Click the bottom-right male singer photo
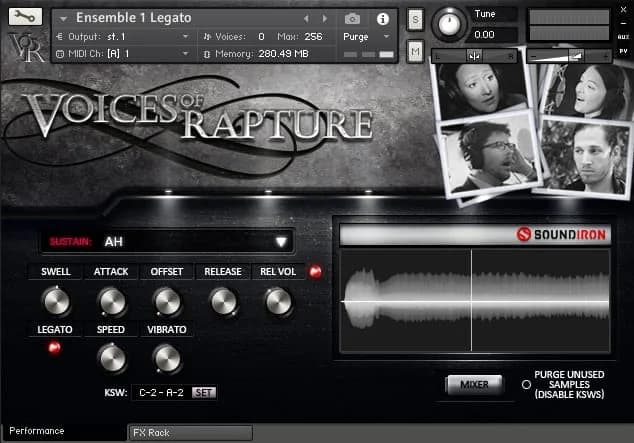This screenshot has width=634, height=443. pos(583,158)
